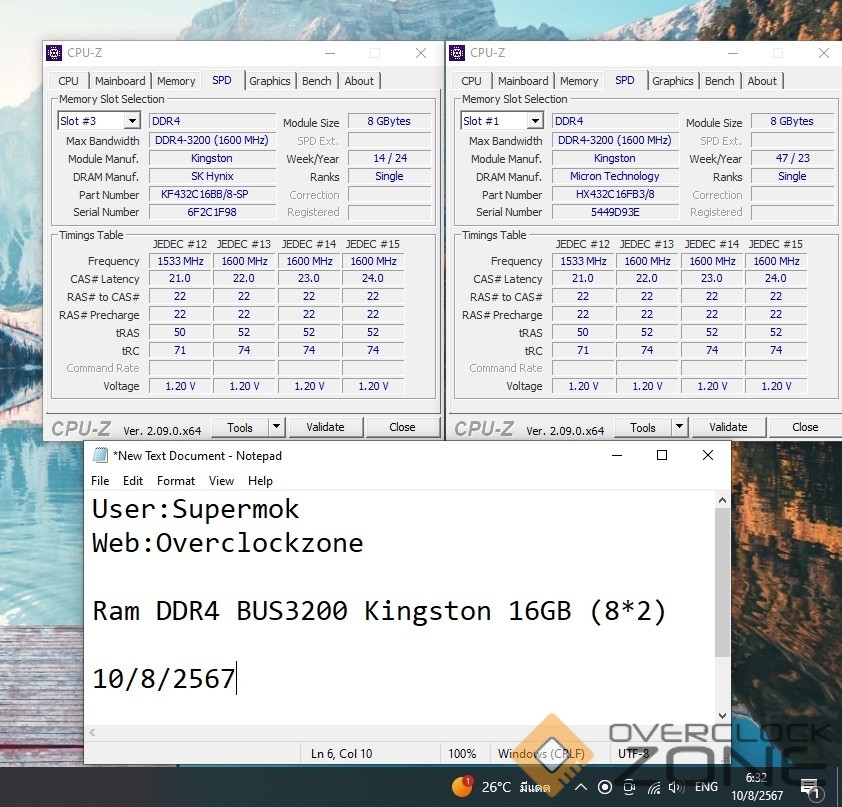
Task: Open the About tab in the Slot #3 CPU-Z window
Action: (x=359, y=81)
